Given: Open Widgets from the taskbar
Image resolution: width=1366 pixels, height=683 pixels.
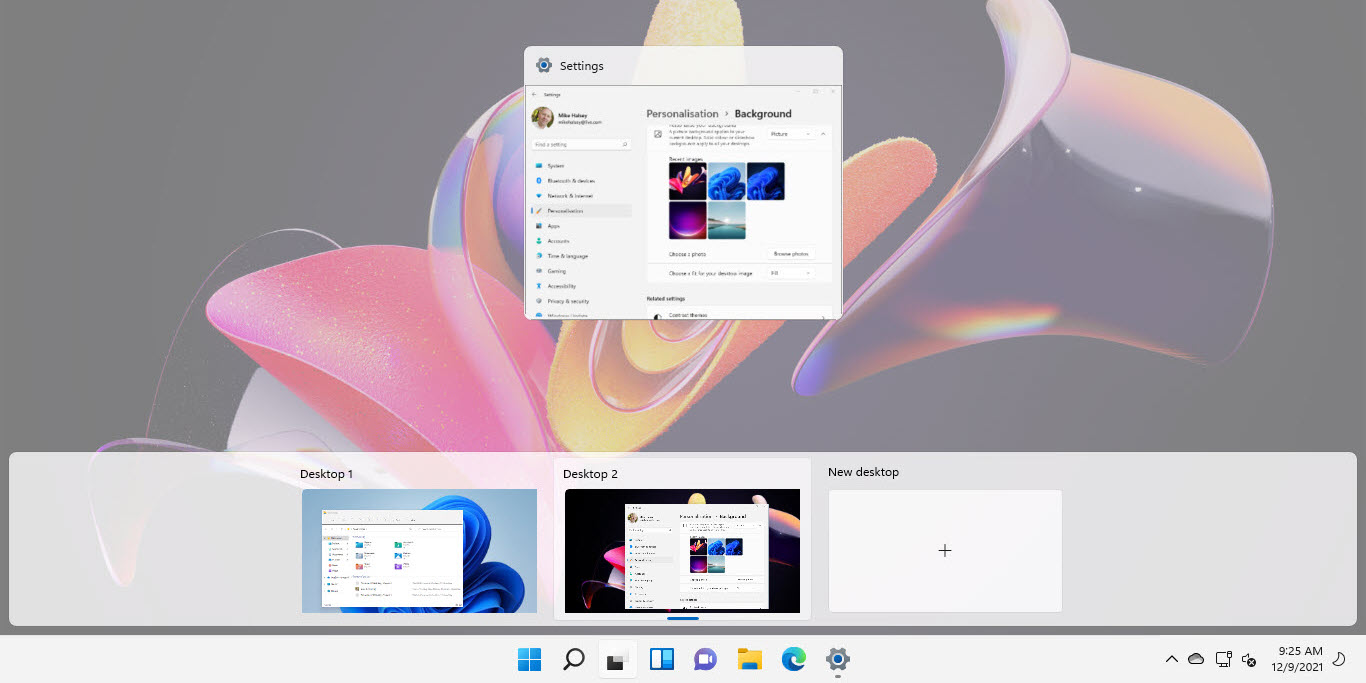Looking at the screenshot, I should 662,660.
